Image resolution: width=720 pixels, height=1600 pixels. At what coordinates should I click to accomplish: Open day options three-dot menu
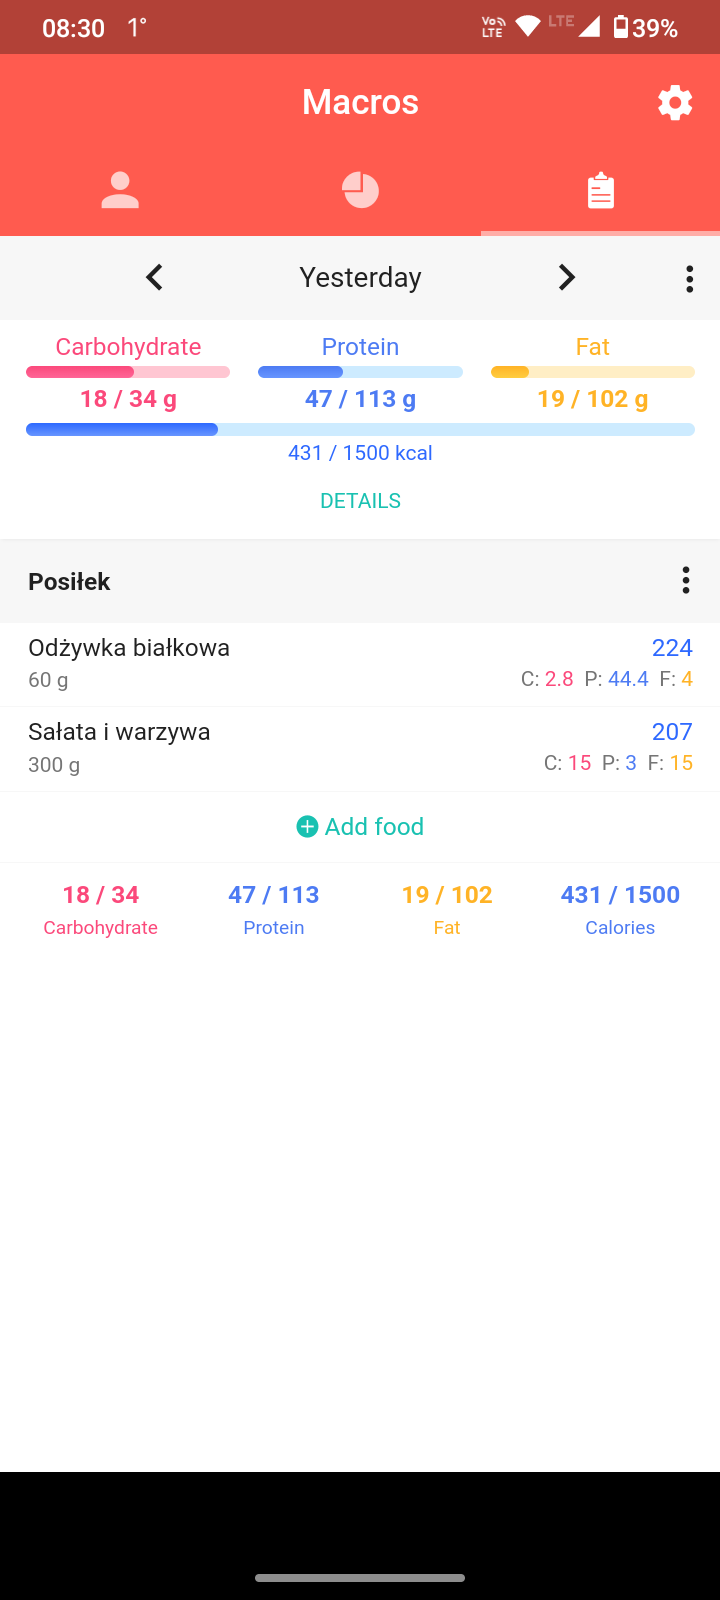point(689,278)
